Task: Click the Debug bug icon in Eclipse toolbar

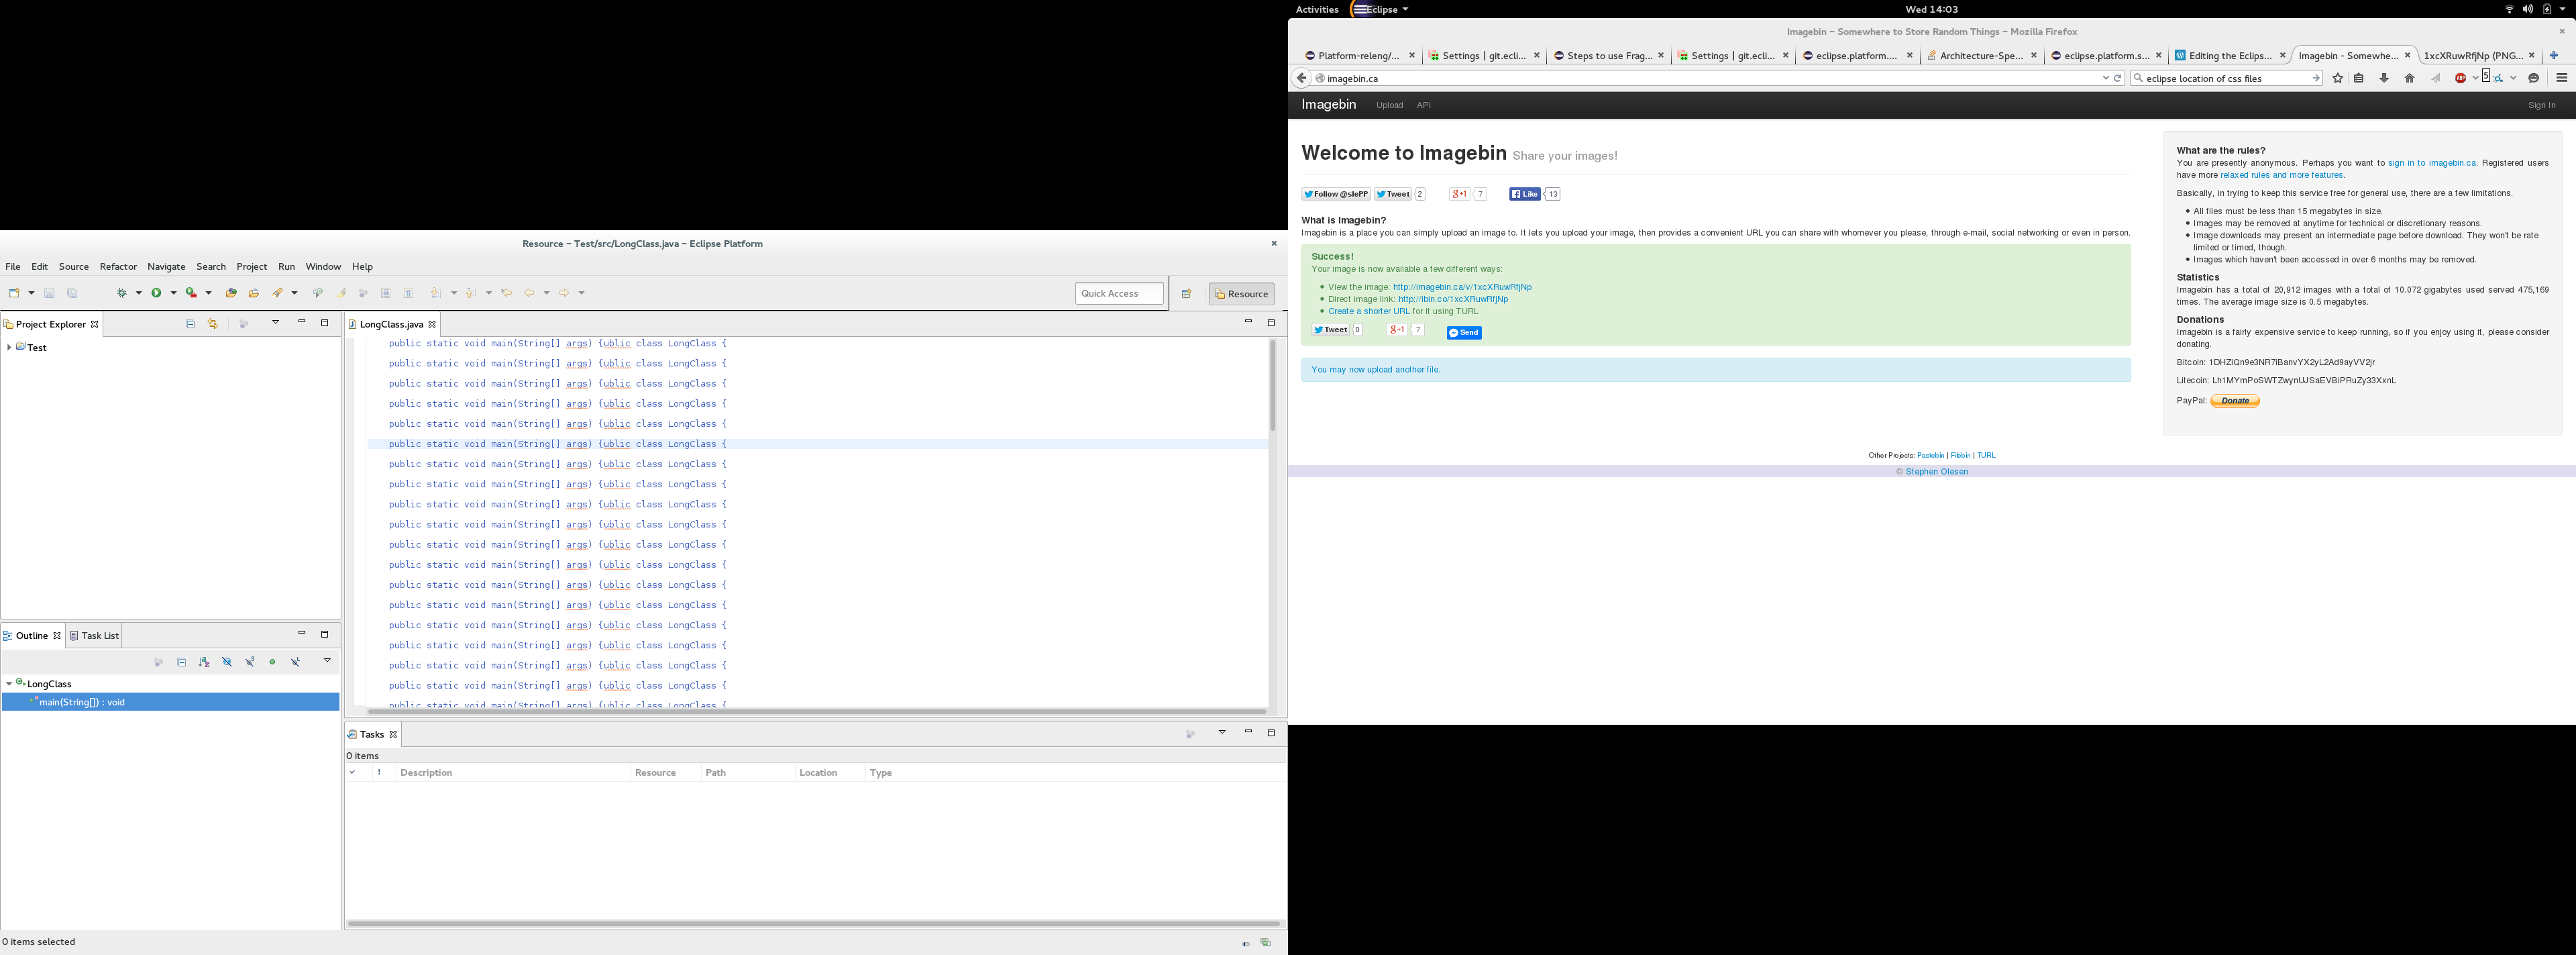Action: click(122, 293)
